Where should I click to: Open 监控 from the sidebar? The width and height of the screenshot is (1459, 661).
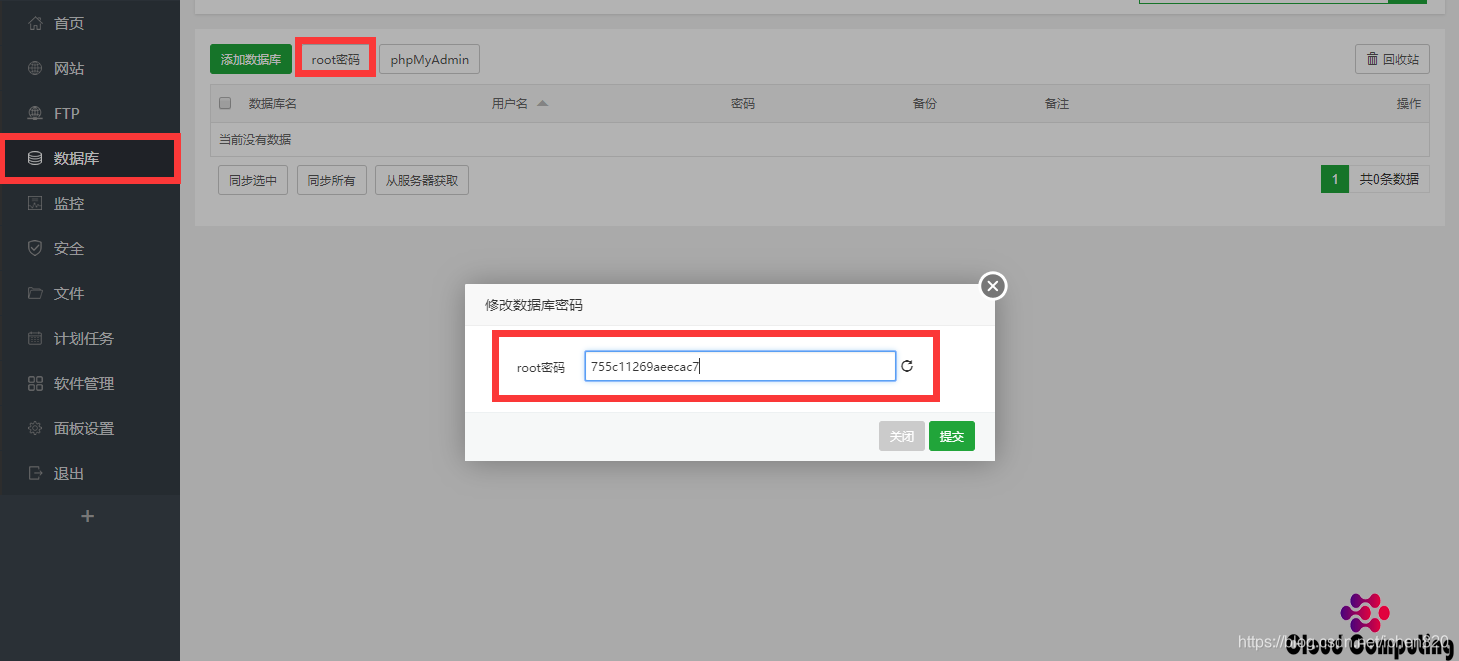pyautogui.click(x=90, y=203)
